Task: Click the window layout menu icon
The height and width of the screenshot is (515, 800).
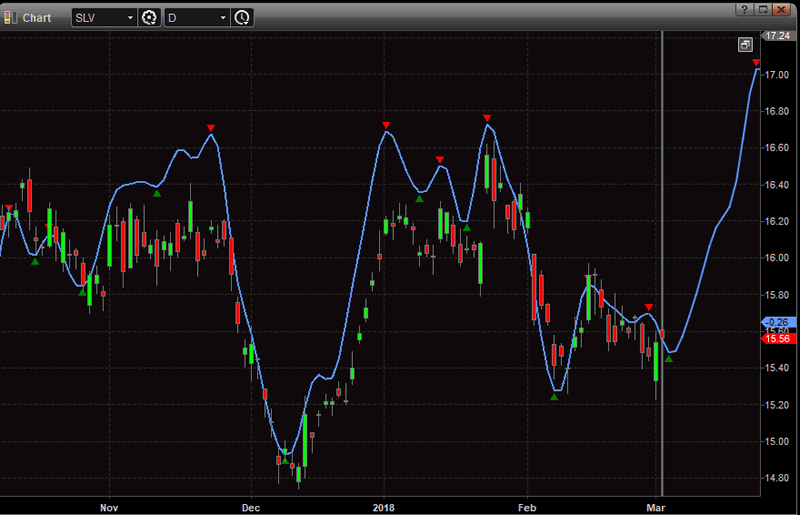Action: click(x=763, y=9)
